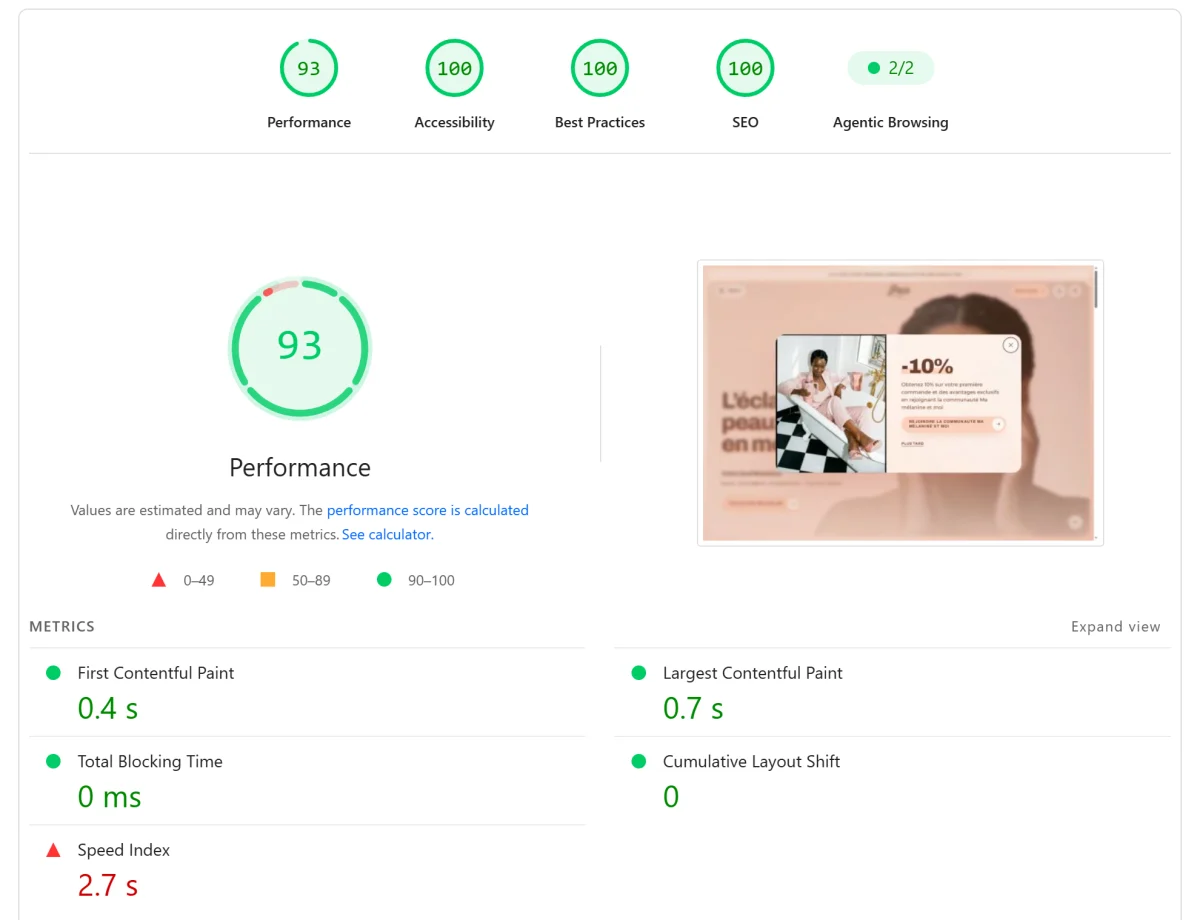
Task: Click the scrollbar inside the screenshot thumbnail
Action: (x=1097, y=288)
